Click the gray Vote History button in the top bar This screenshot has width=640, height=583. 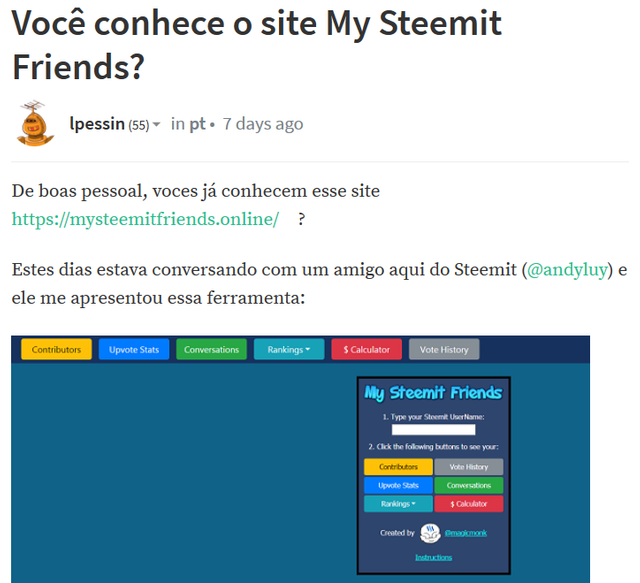(444, 349)
